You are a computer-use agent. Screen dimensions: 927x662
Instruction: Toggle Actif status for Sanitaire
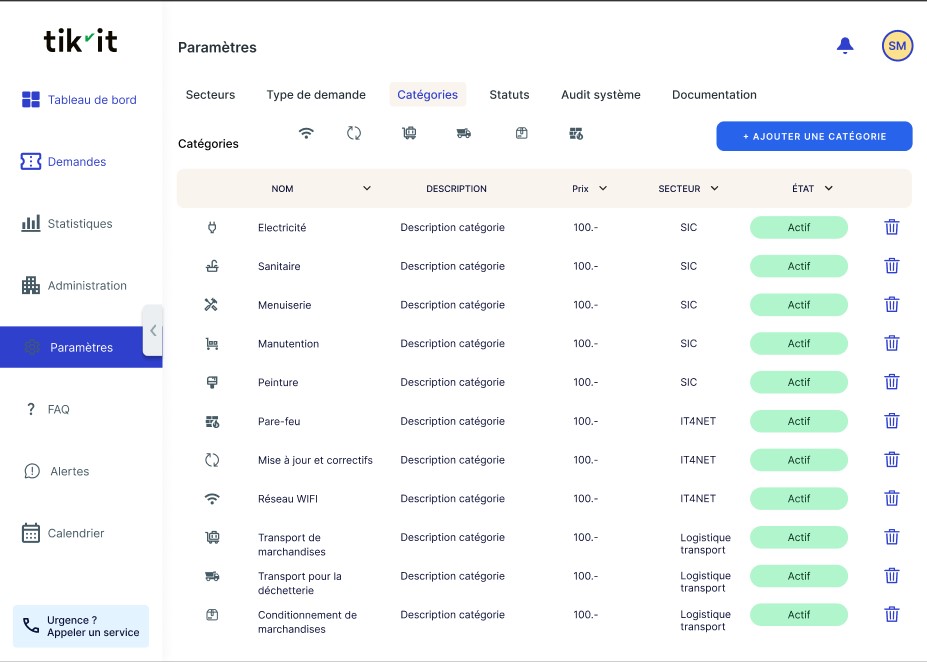(798, 266)
